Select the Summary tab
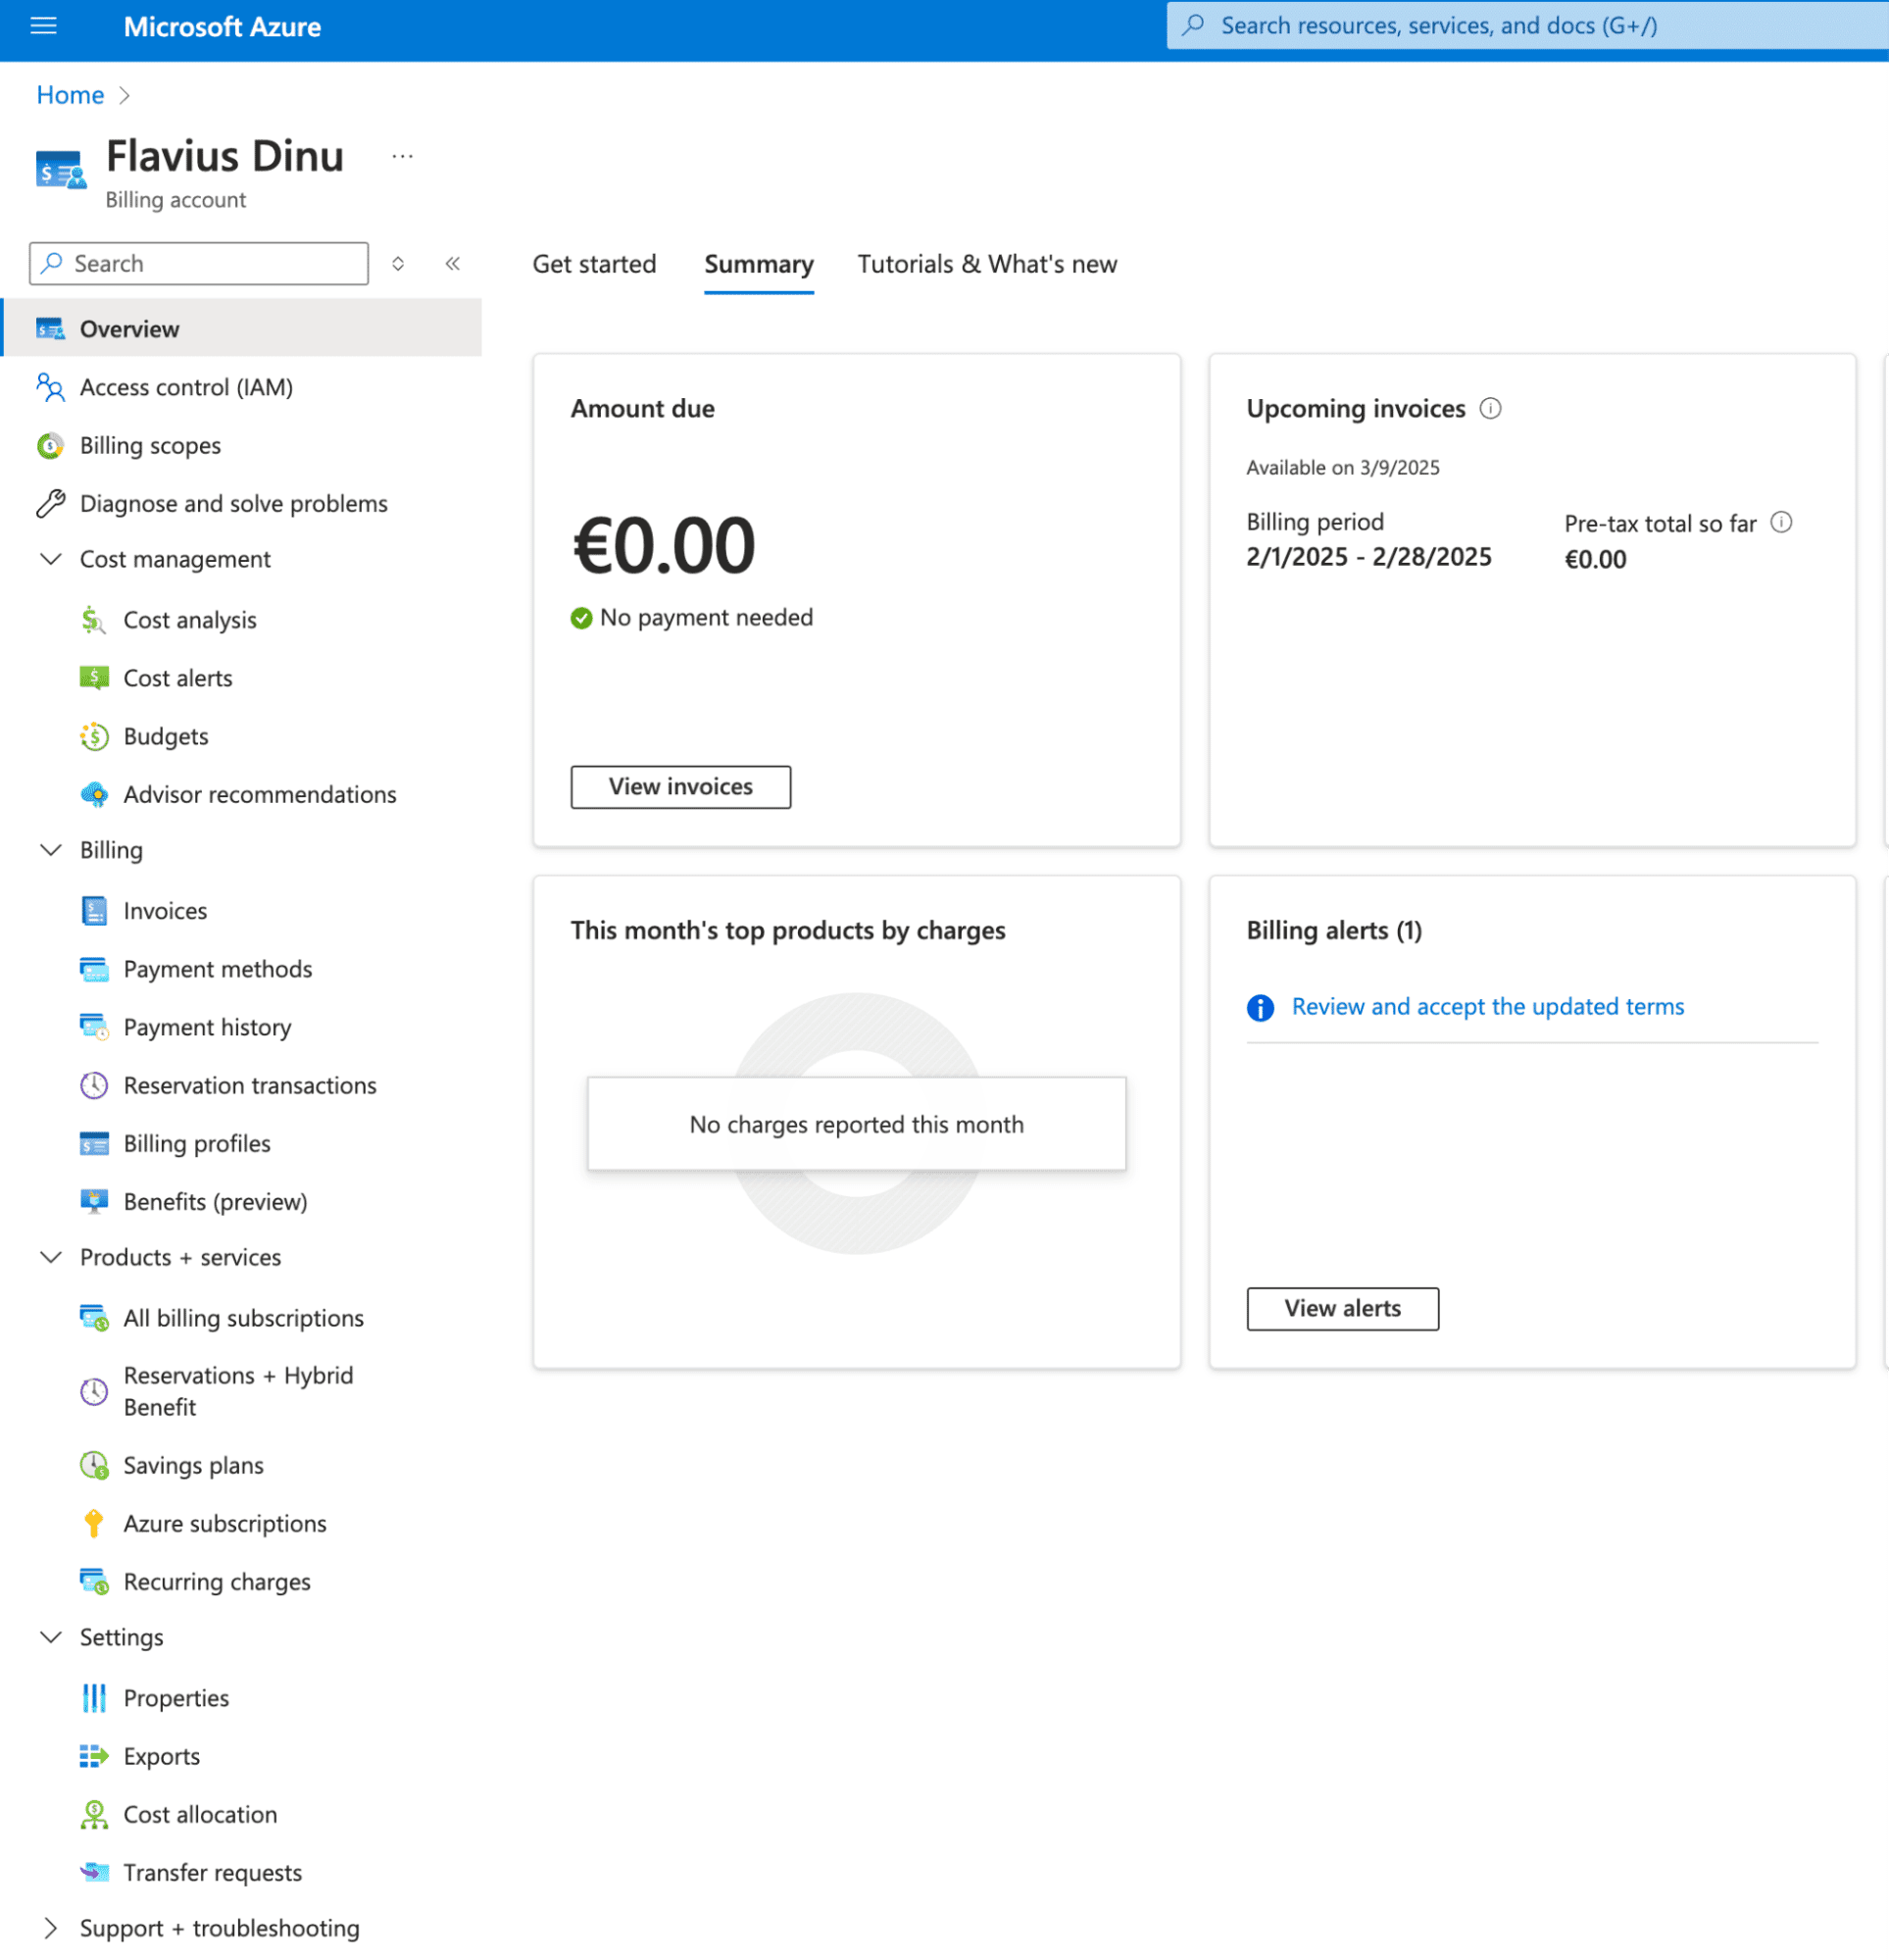The width and height of the screenshot is (1889, 1960). tap(758, 264)
